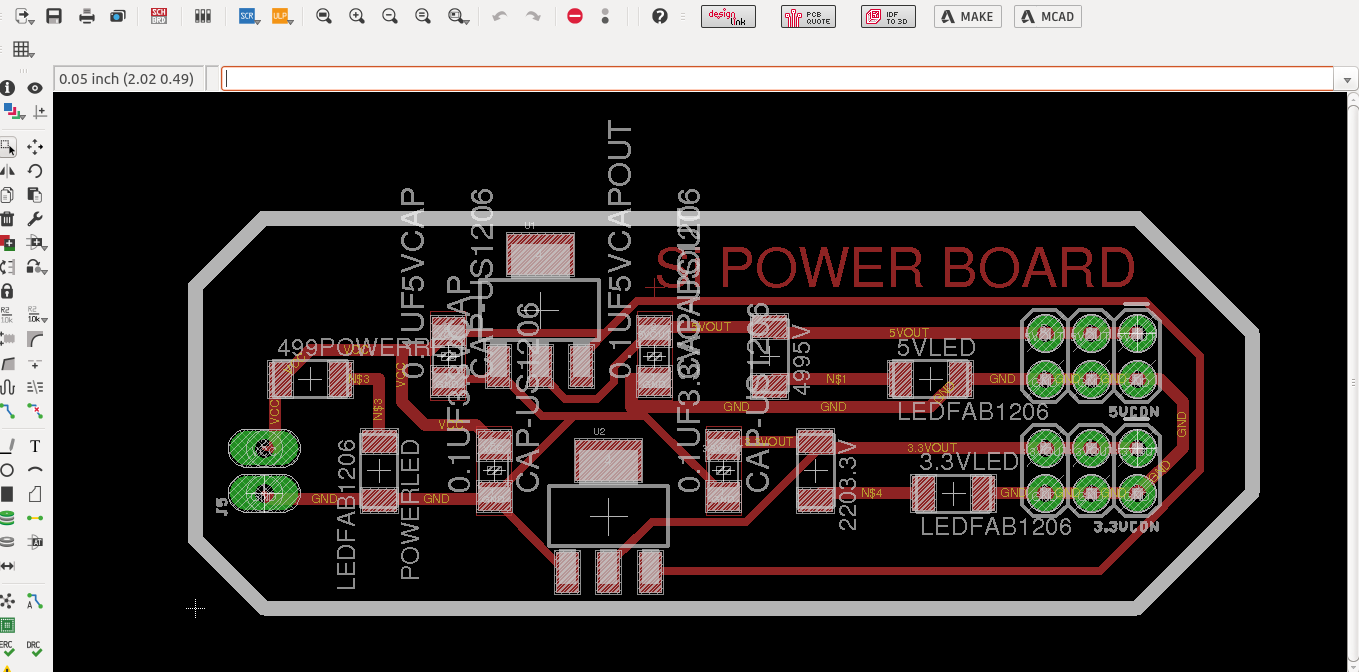Click the MAKE button
Viewport: 1359px width, 672px height.
tap(967, 16)
